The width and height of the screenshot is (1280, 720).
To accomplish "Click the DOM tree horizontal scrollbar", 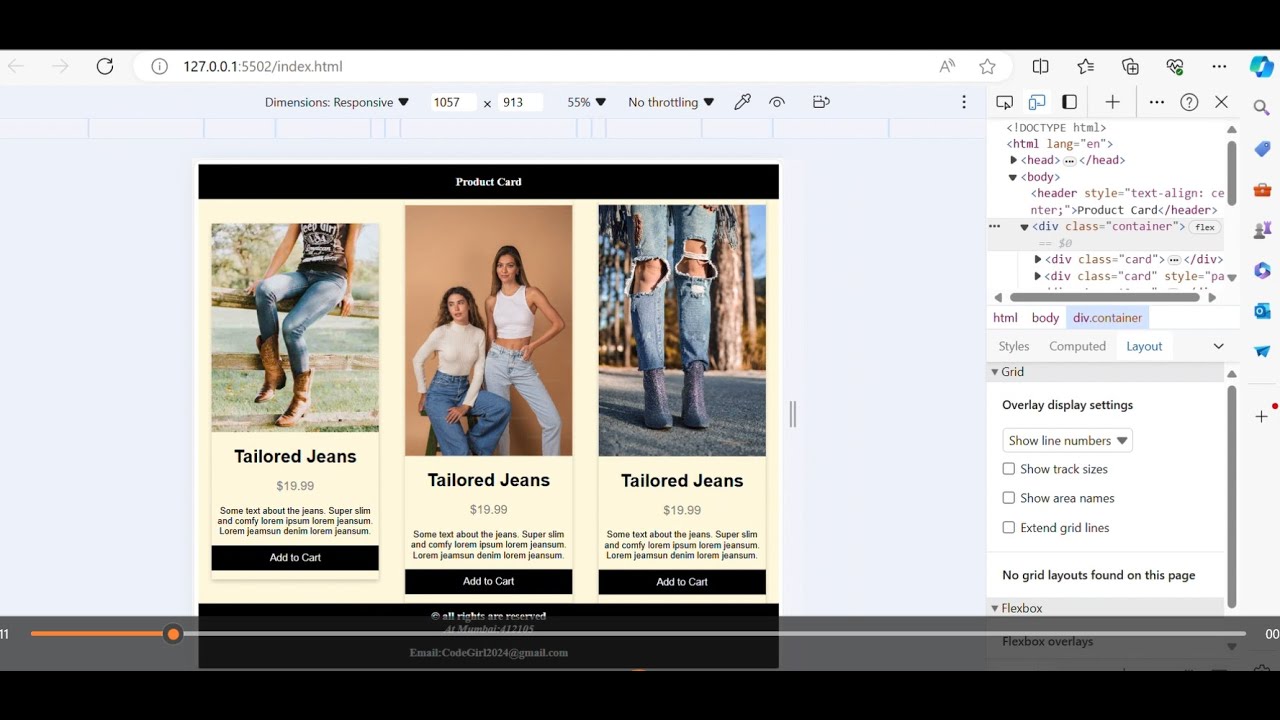I will click(1104, 297).
